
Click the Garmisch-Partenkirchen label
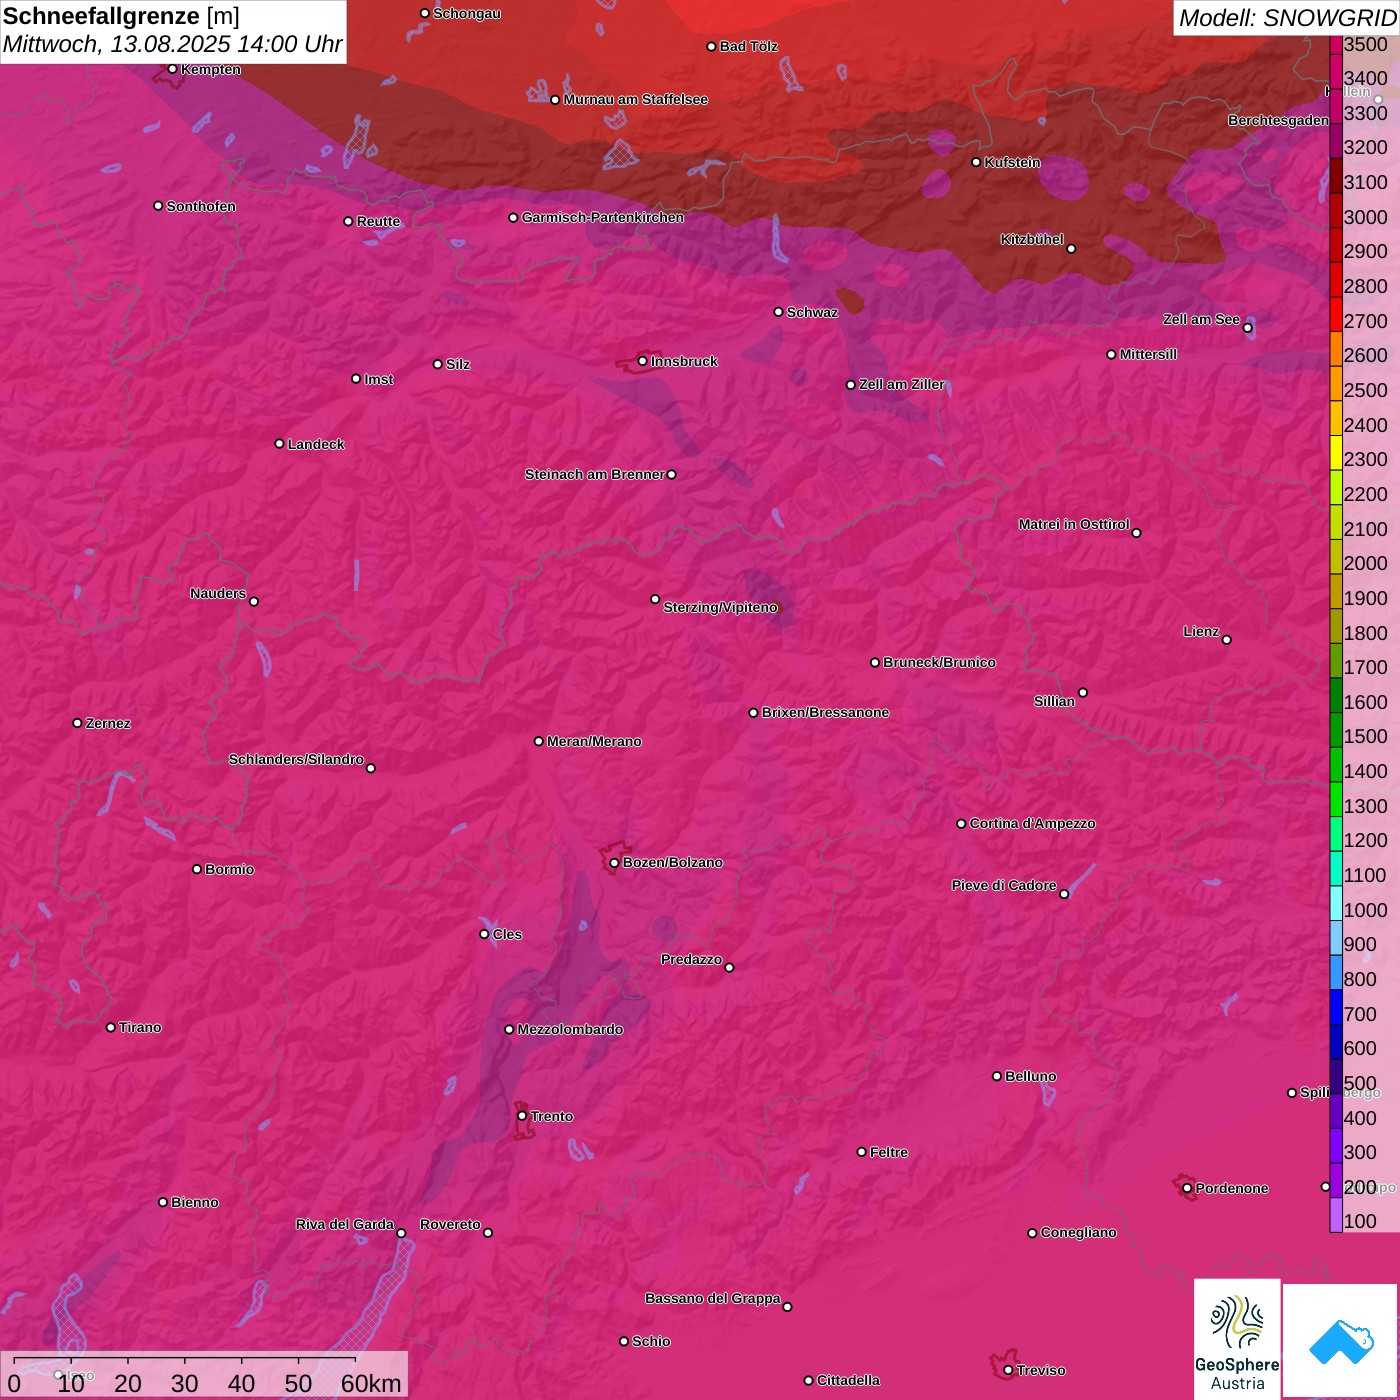(603, 217)
